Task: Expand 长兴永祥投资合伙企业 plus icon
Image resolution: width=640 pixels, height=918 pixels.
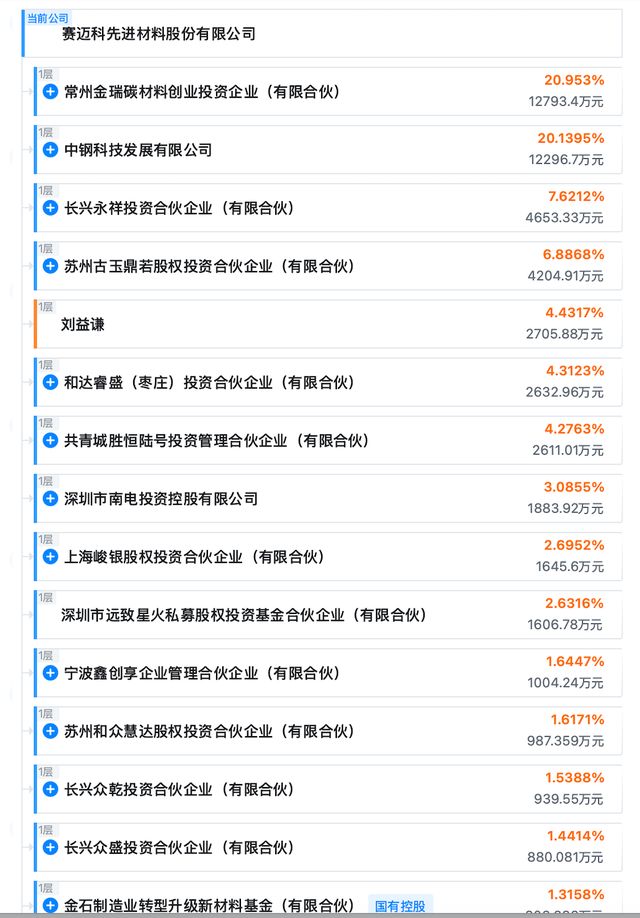Action: (50, 208)
